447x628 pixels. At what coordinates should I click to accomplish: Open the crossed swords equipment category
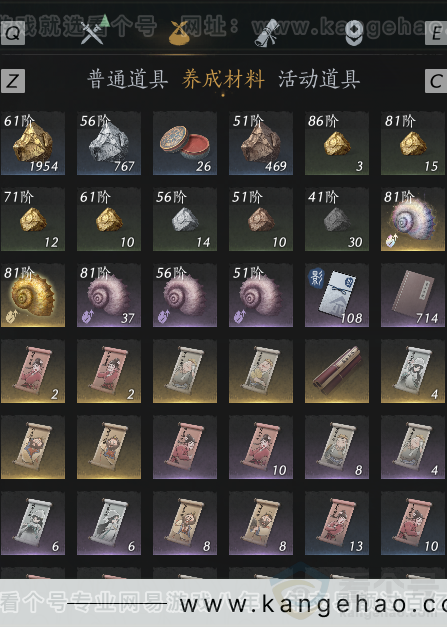pos(92,32)
